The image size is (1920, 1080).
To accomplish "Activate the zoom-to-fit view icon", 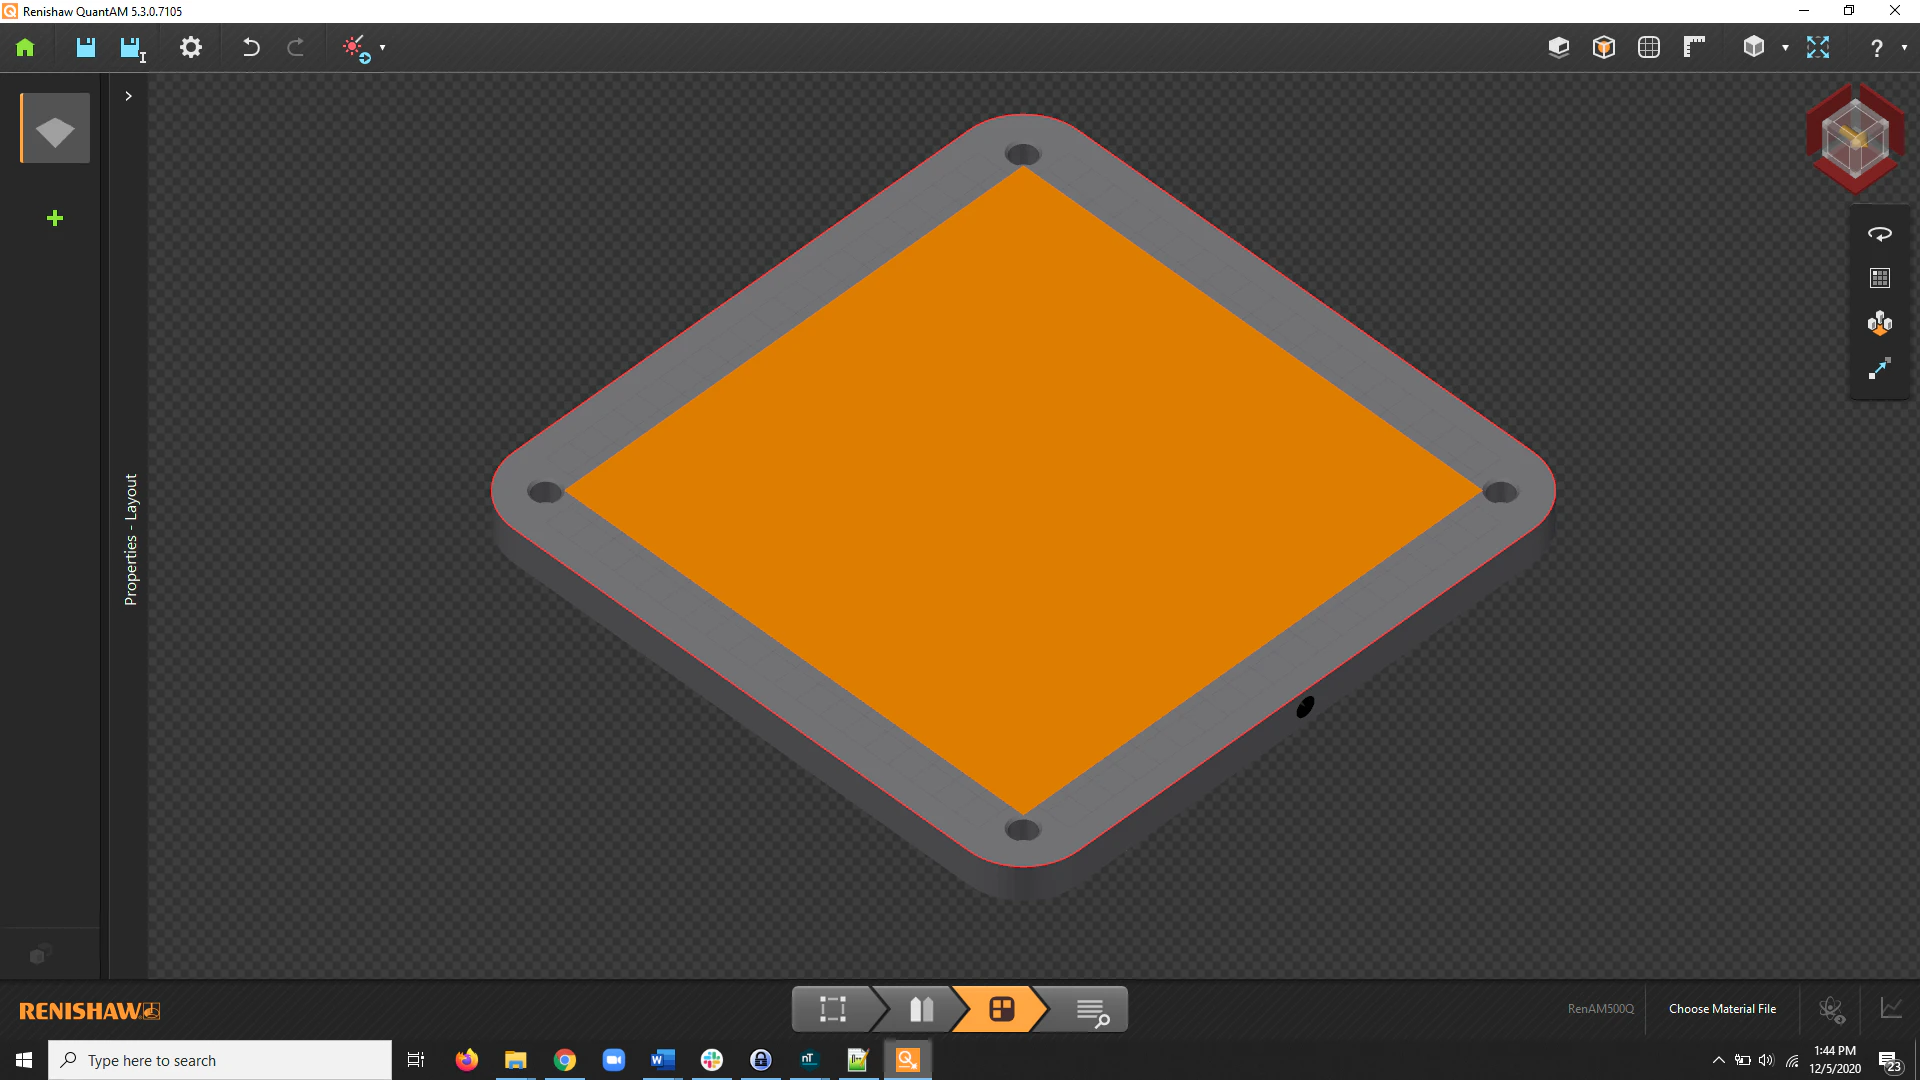I will (1817, 47).
